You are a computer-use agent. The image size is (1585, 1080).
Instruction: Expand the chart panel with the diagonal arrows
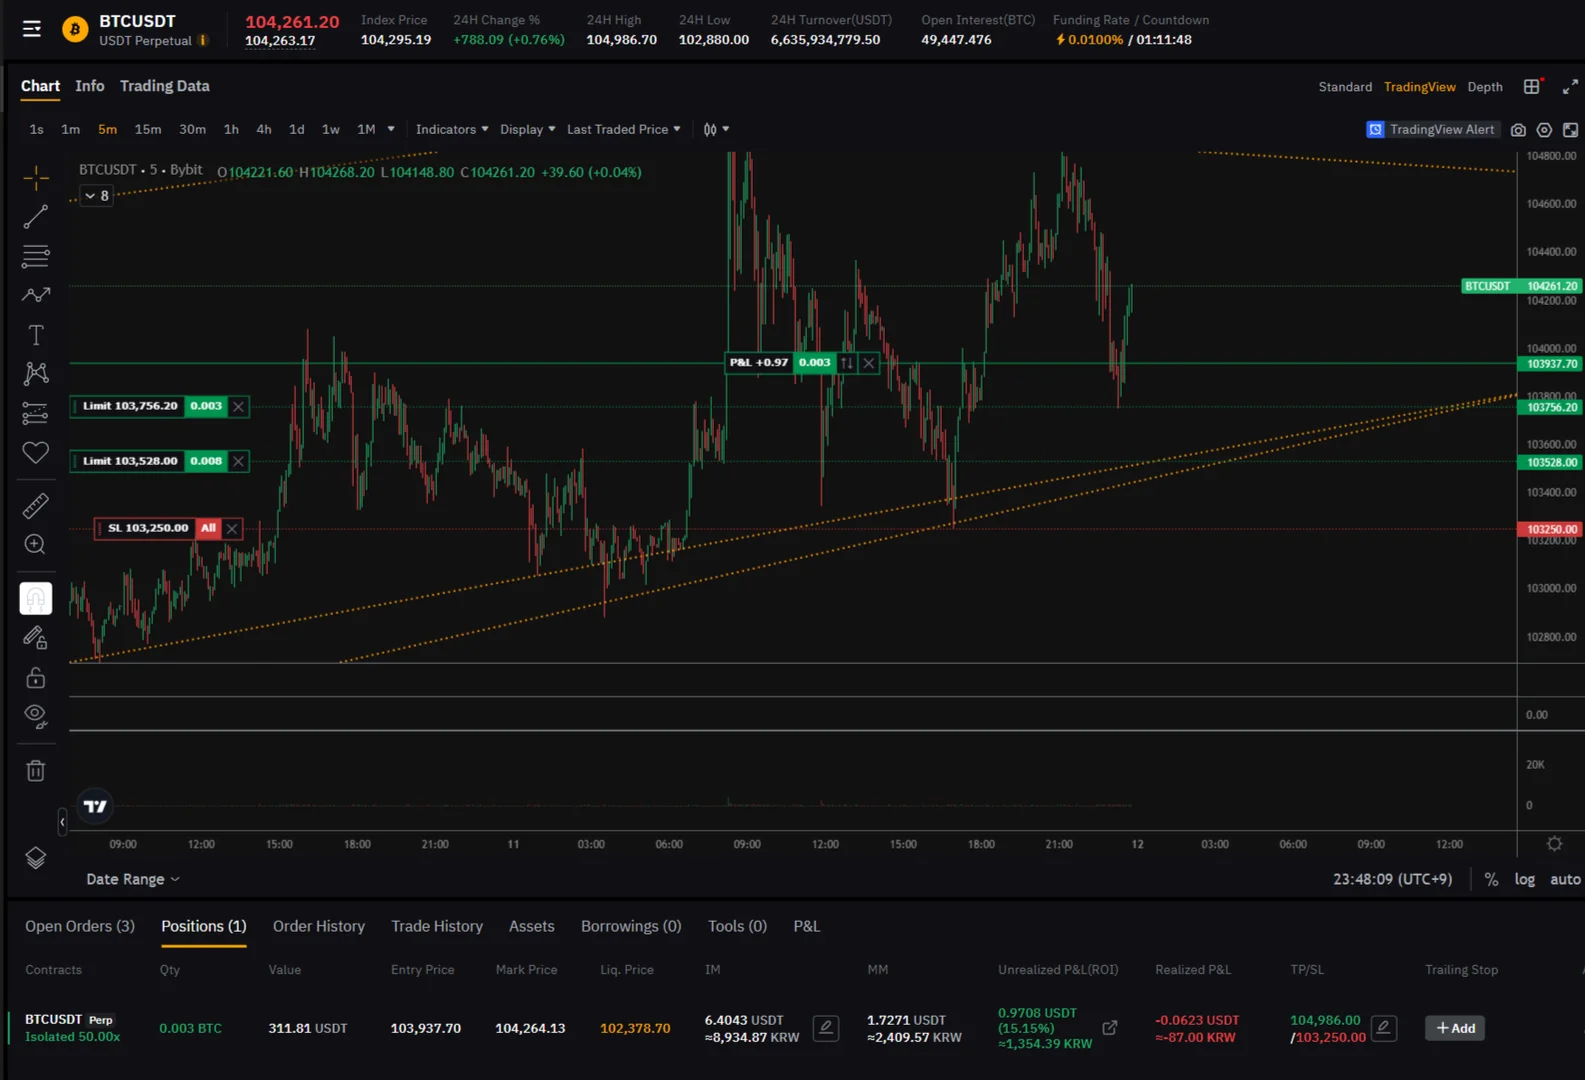click(1570, 87)
